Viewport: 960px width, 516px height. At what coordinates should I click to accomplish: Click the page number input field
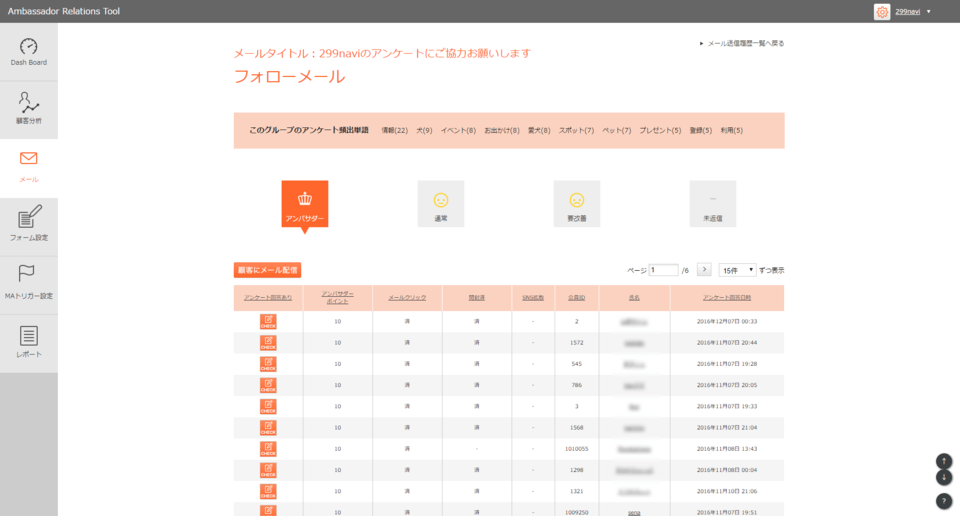(x=663, y=270)
